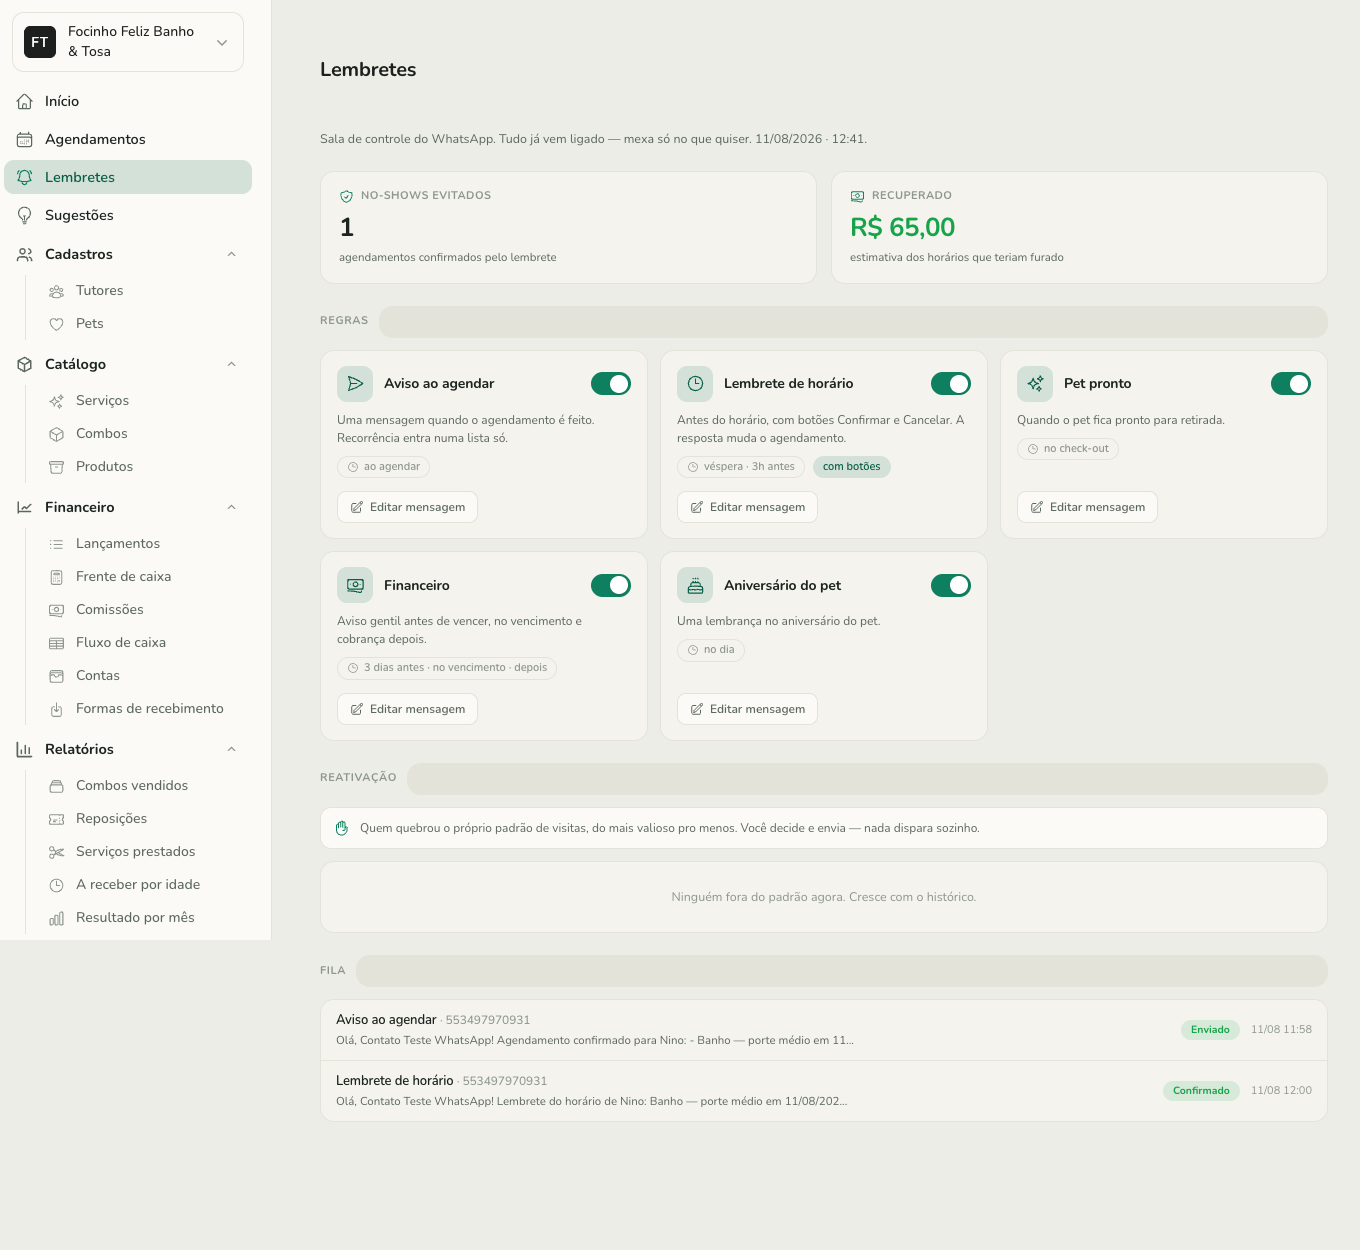
Task: Click the hand icon in the Reativação notice
Action: tap(342, 828)
